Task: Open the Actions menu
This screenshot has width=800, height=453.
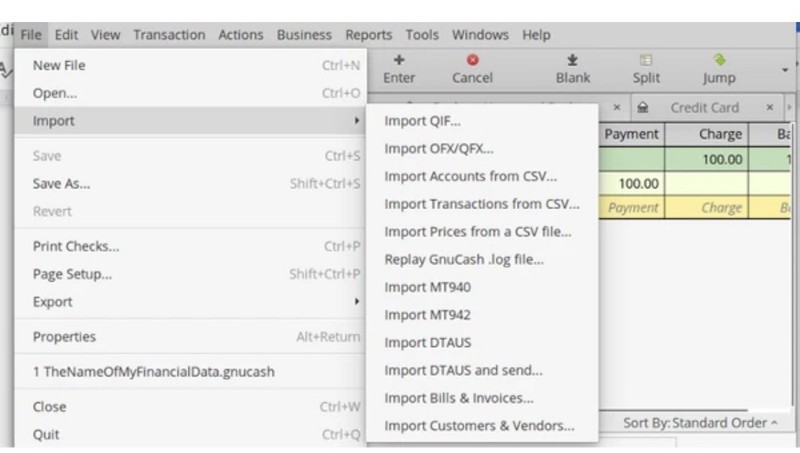Action: coord(241,35)
